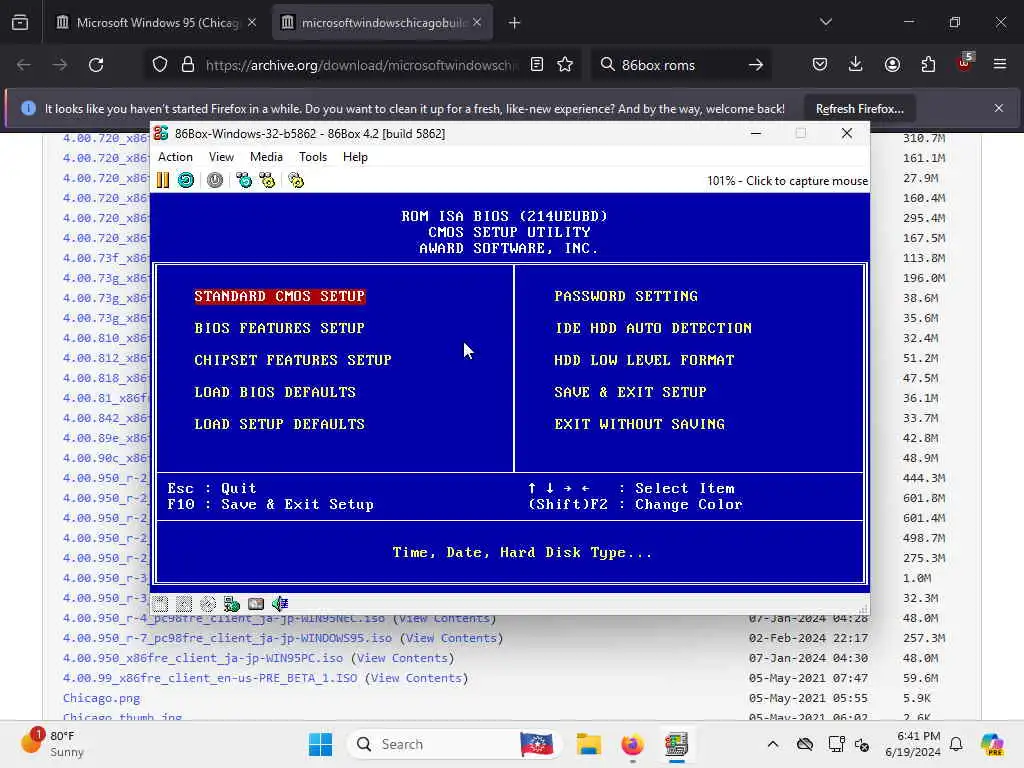The height and width of the screenshot is (768, 1024).
Task: Select CHIPSET FEATURES SETUP entry
Action: click(293, 360)
